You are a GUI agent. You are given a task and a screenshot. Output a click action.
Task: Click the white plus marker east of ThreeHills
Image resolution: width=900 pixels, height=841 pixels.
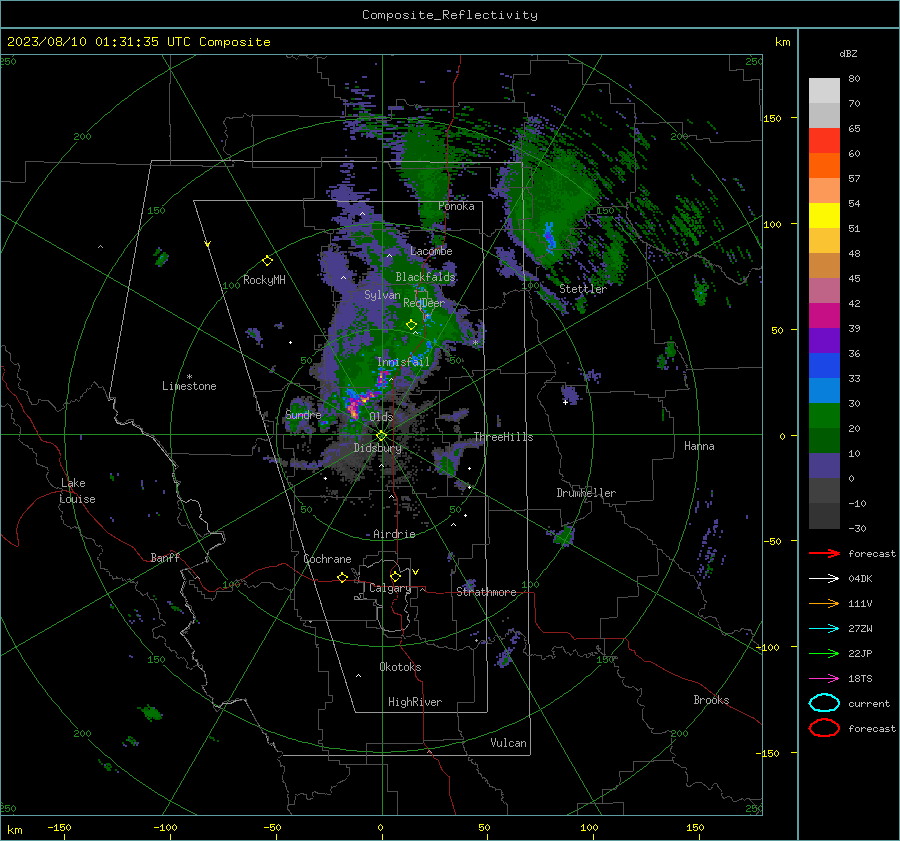point(565,402)
